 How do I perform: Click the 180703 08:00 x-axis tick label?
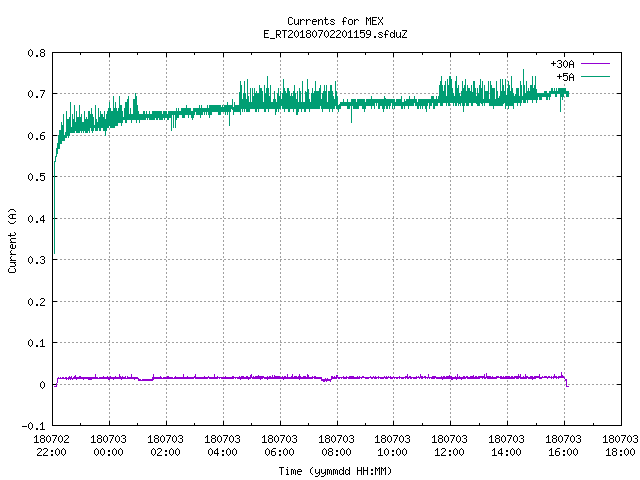(336, 446)
